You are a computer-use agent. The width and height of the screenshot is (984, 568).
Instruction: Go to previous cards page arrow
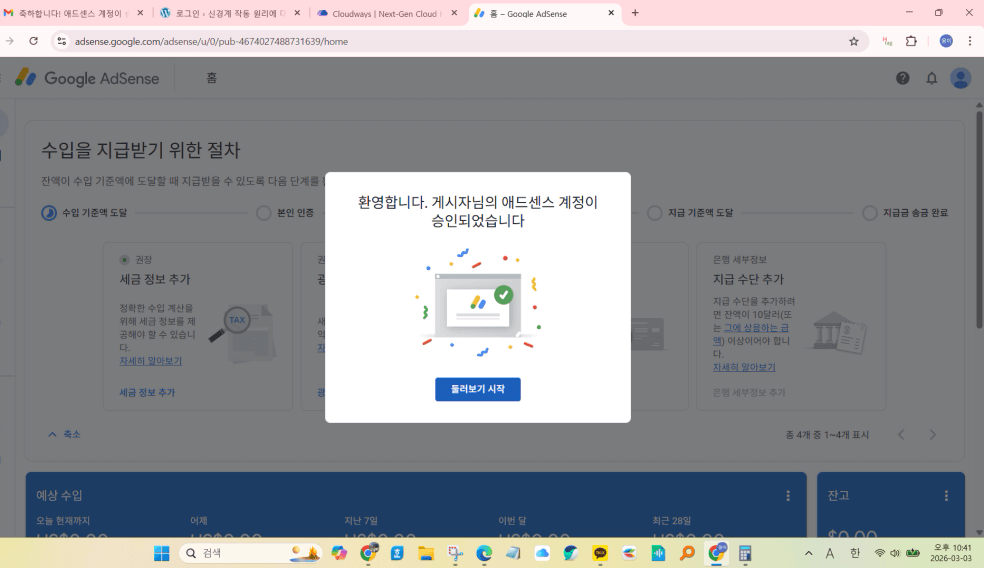point(901,434)
